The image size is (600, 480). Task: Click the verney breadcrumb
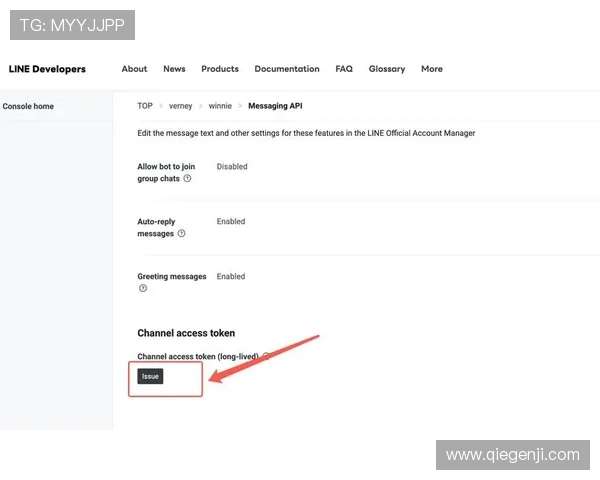(x=181, y=106)
